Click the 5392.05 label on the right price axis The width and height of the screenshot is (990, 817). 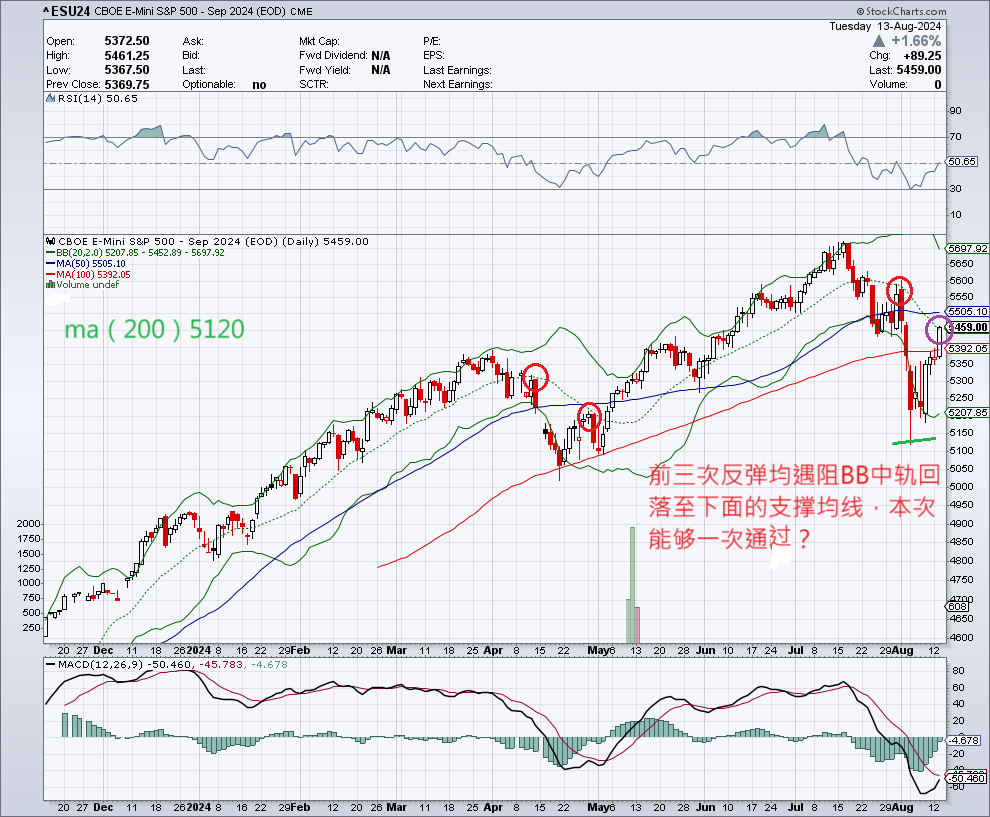point(968,349)
